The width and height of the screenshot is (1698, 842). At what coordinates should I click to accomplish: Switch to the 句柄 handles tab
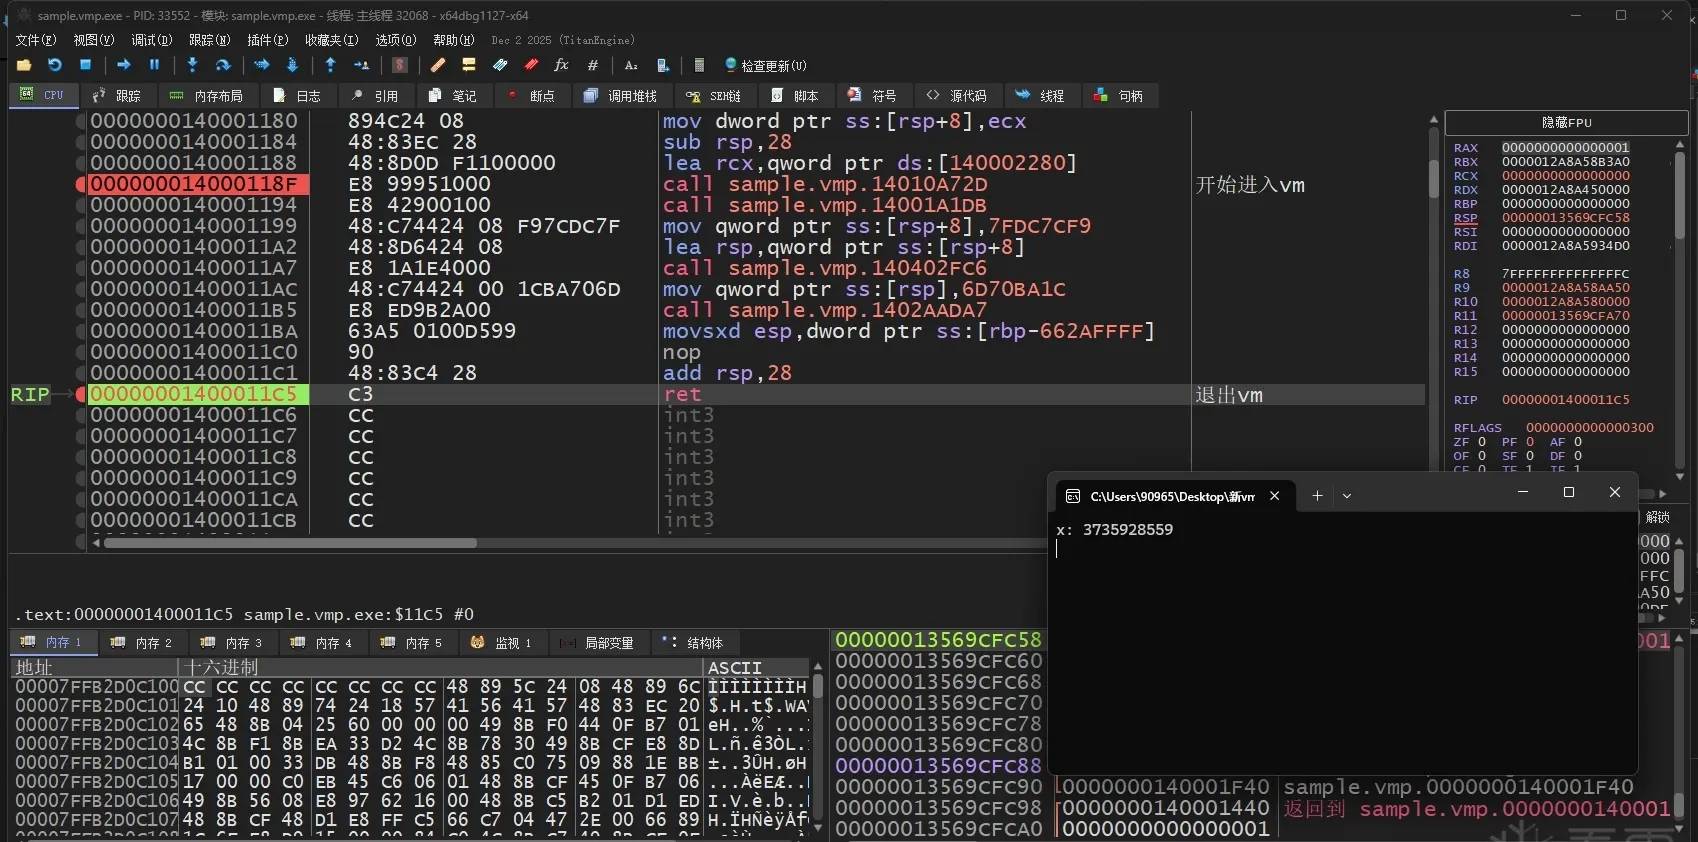click(x=1119, y=96)
